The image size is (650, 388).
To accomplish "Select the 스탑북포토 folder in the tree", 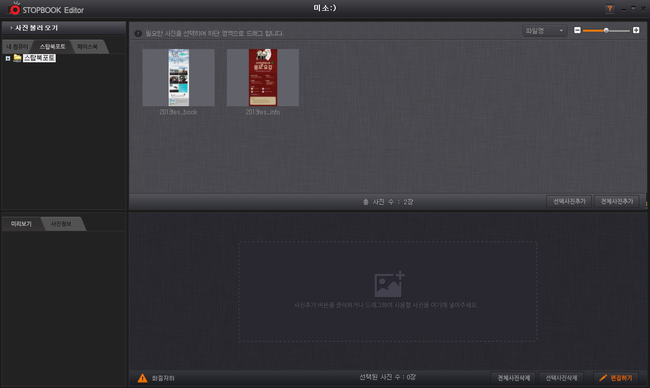I will click(39, 58).
